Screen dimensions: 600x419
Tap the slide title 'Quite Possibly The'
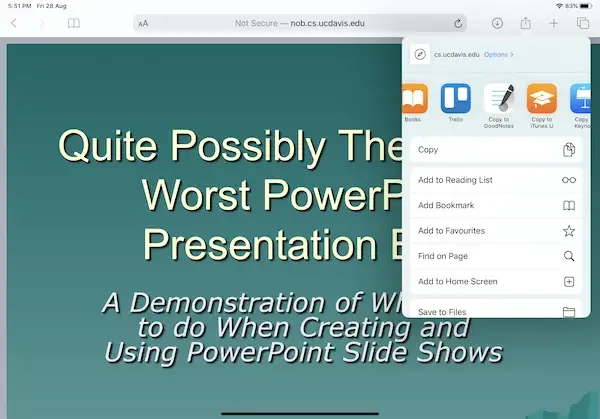pyautogui.click(x=231, y=146)
